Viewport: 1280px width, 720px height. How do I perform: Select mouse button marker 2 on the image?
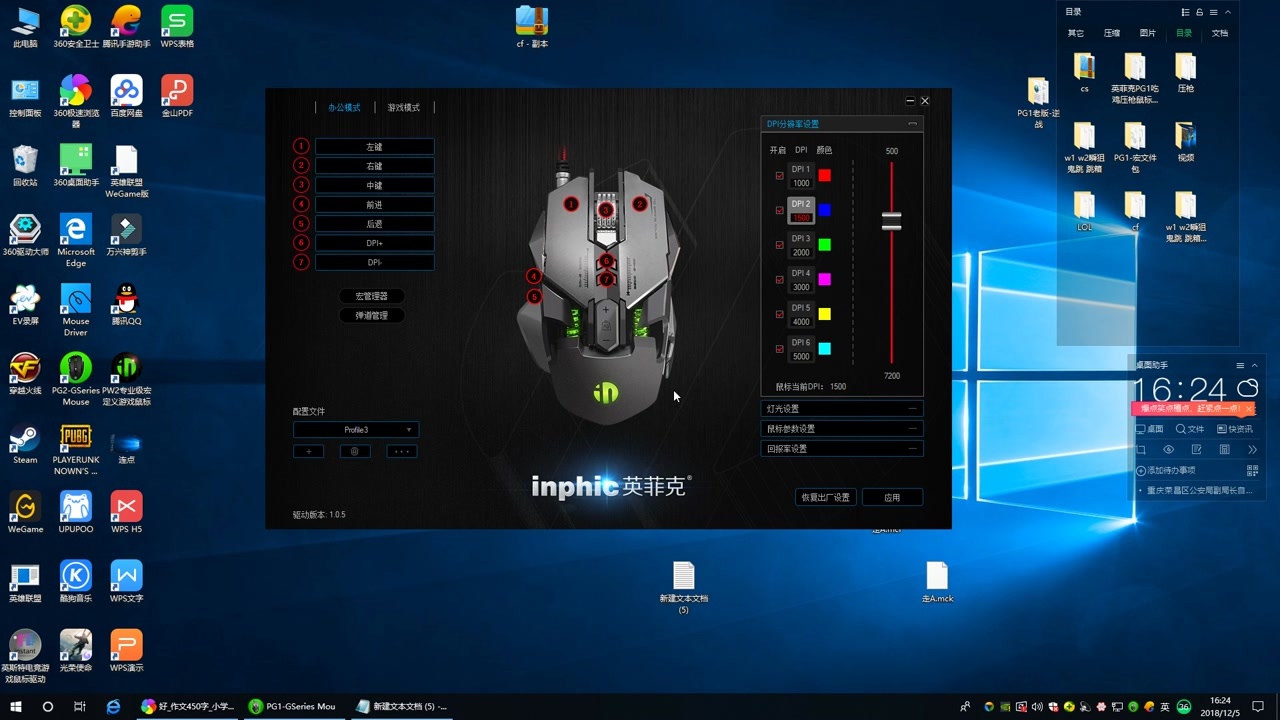(x=640, y=204)
